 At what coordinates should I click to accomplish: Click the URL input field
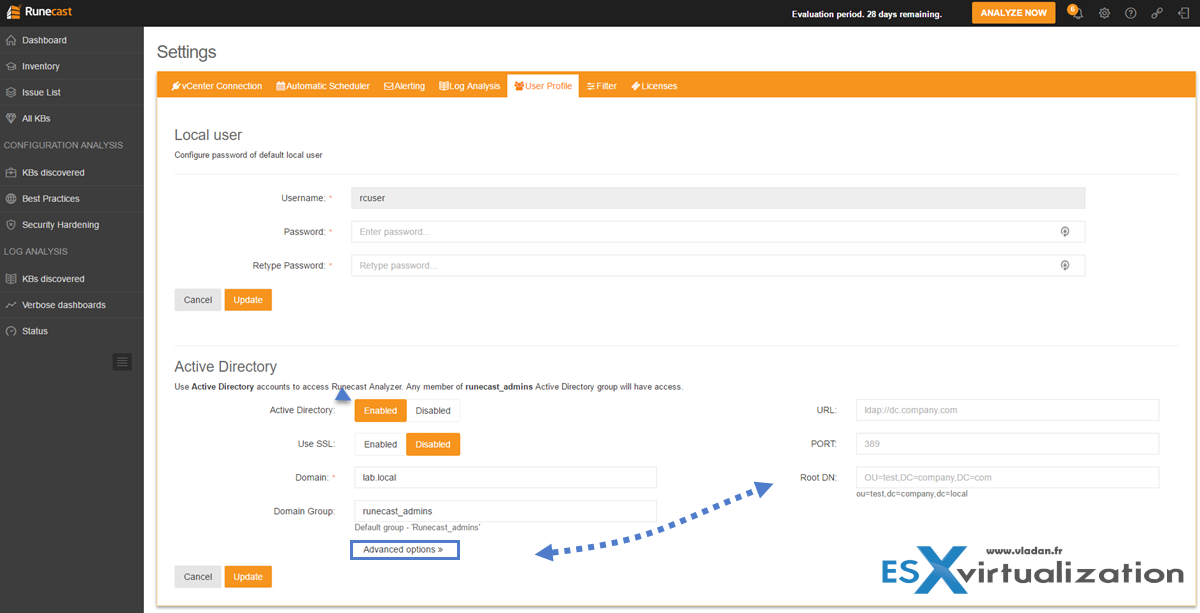click(x=1007, y=410)
